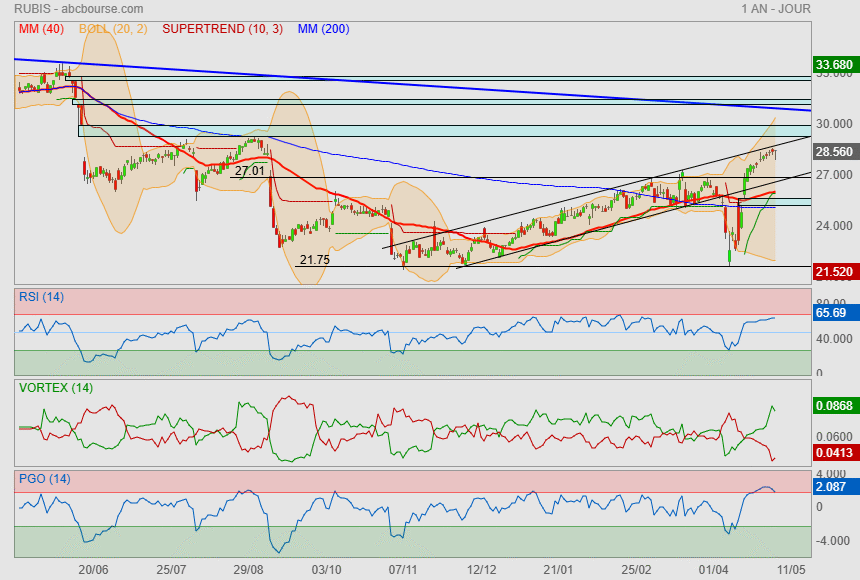Click the current price 28.560 tag

[x=834, y=151]
